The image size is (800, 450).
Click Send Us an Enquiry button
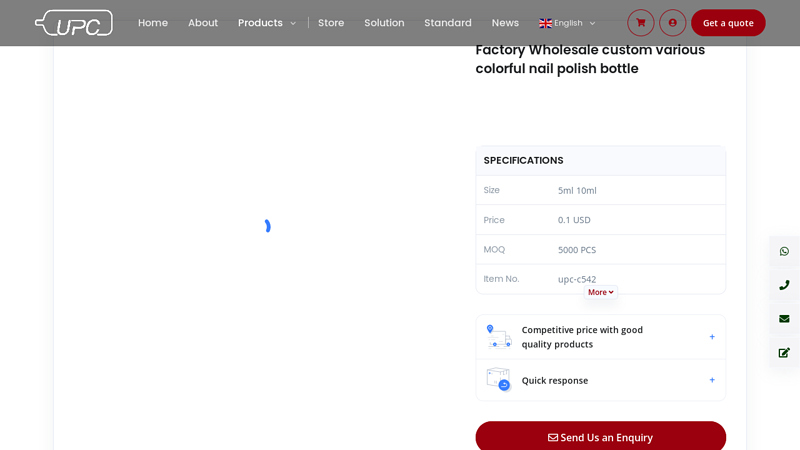tap(601, 437)
